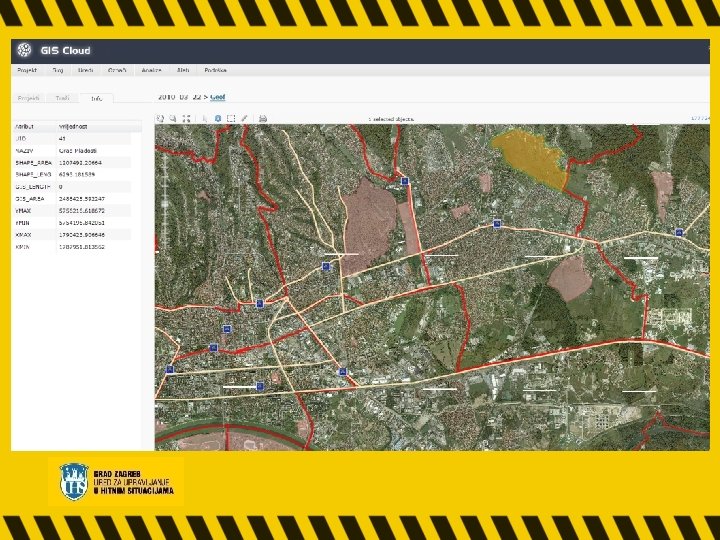Select the zoom magnifier tool
This screenshot has height=540, width=720.
173,118
